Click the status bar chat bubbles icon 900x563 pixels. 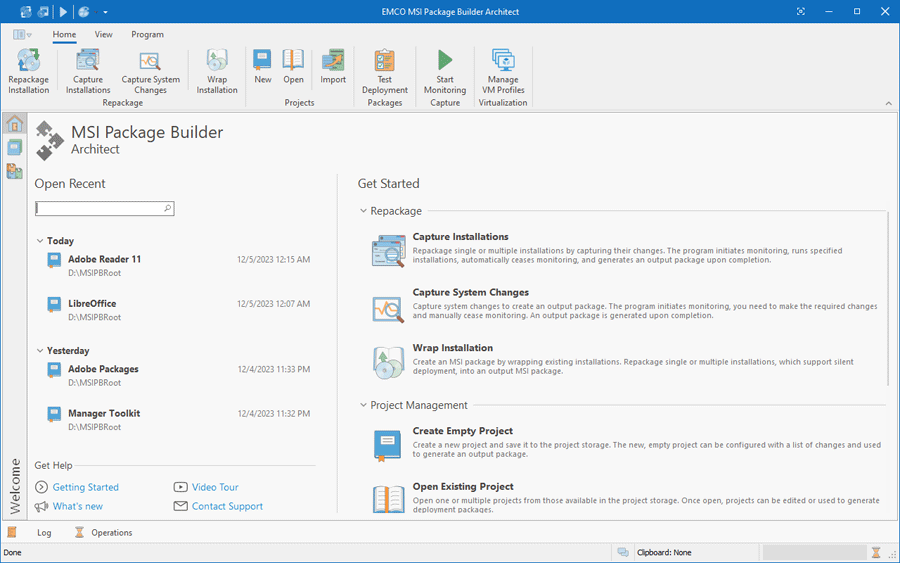coord(623,553)
